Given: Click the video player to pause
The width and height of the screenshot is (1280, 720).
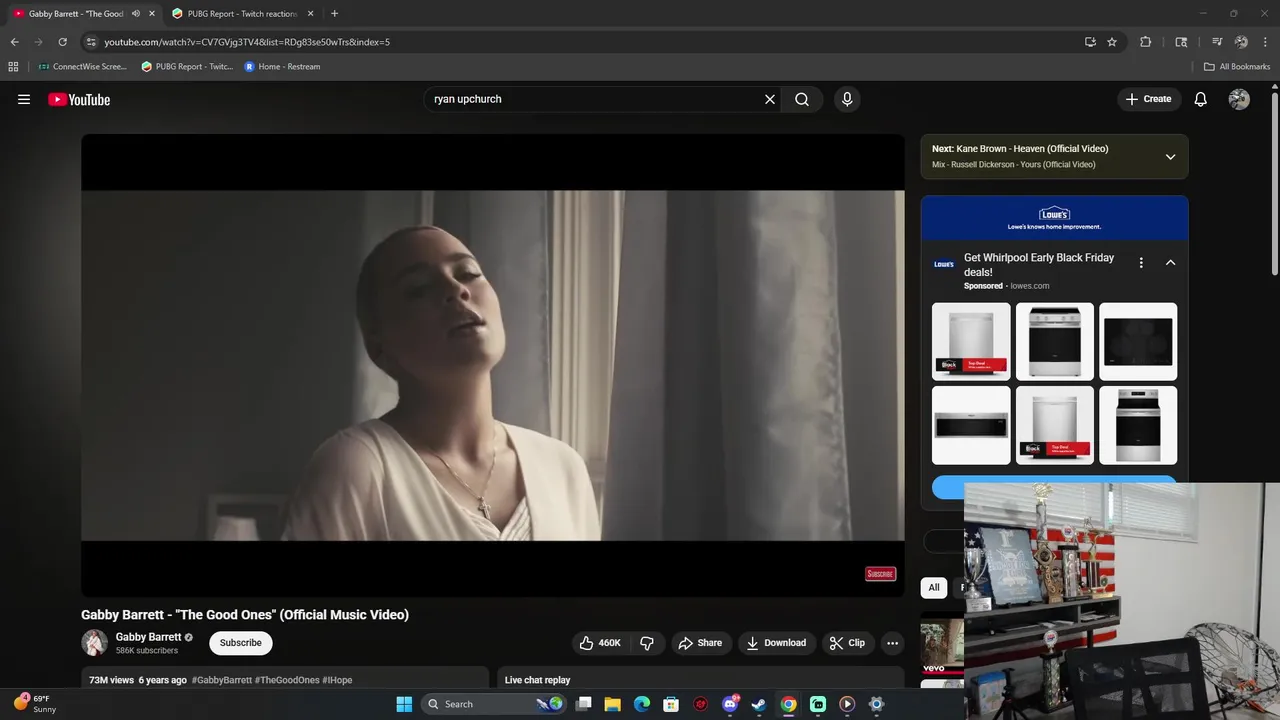Looking at the screenshot, I should point(492,365).
